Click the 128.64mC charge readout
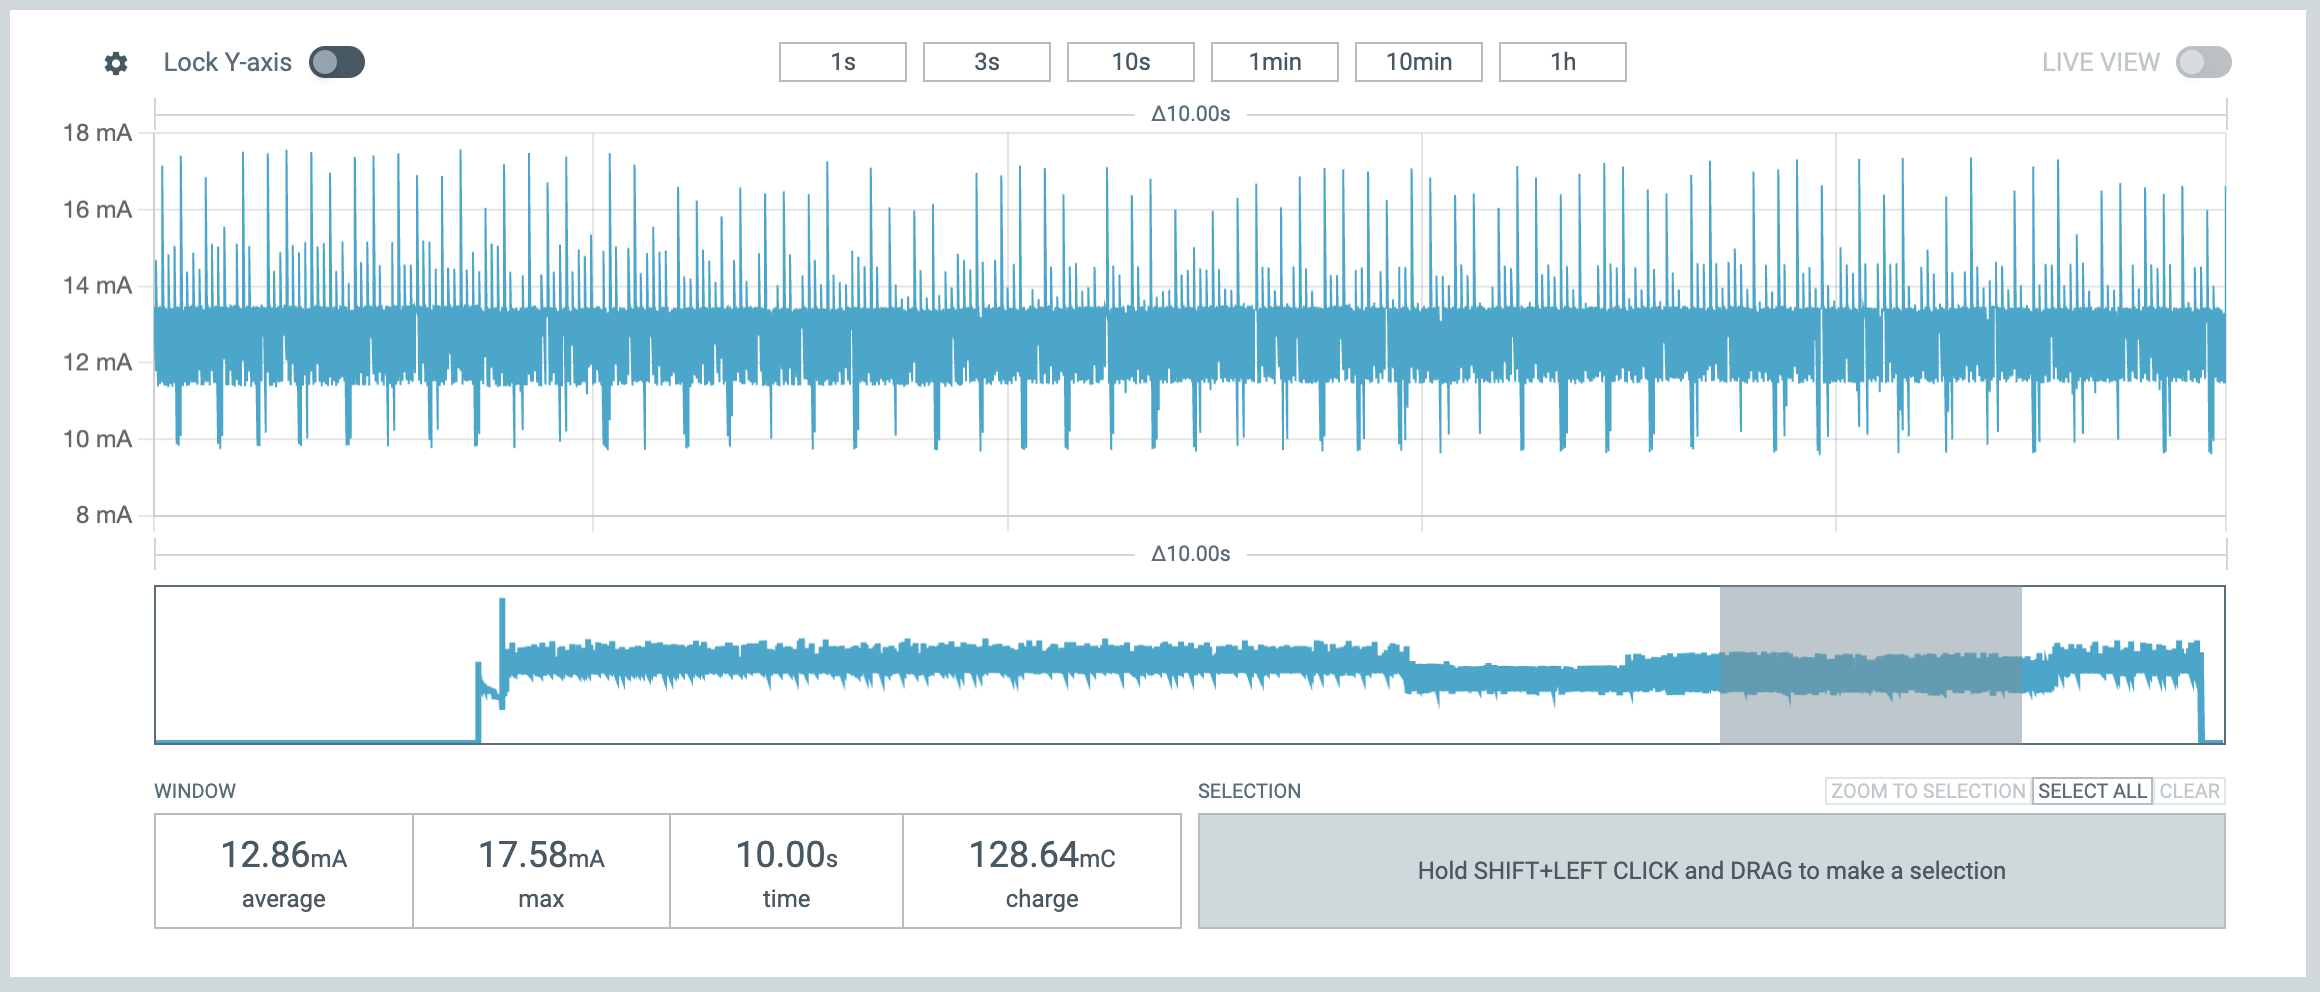The height and width of the screenshot is (992, 2320). pyautogui.click(x=1042, y=871)
